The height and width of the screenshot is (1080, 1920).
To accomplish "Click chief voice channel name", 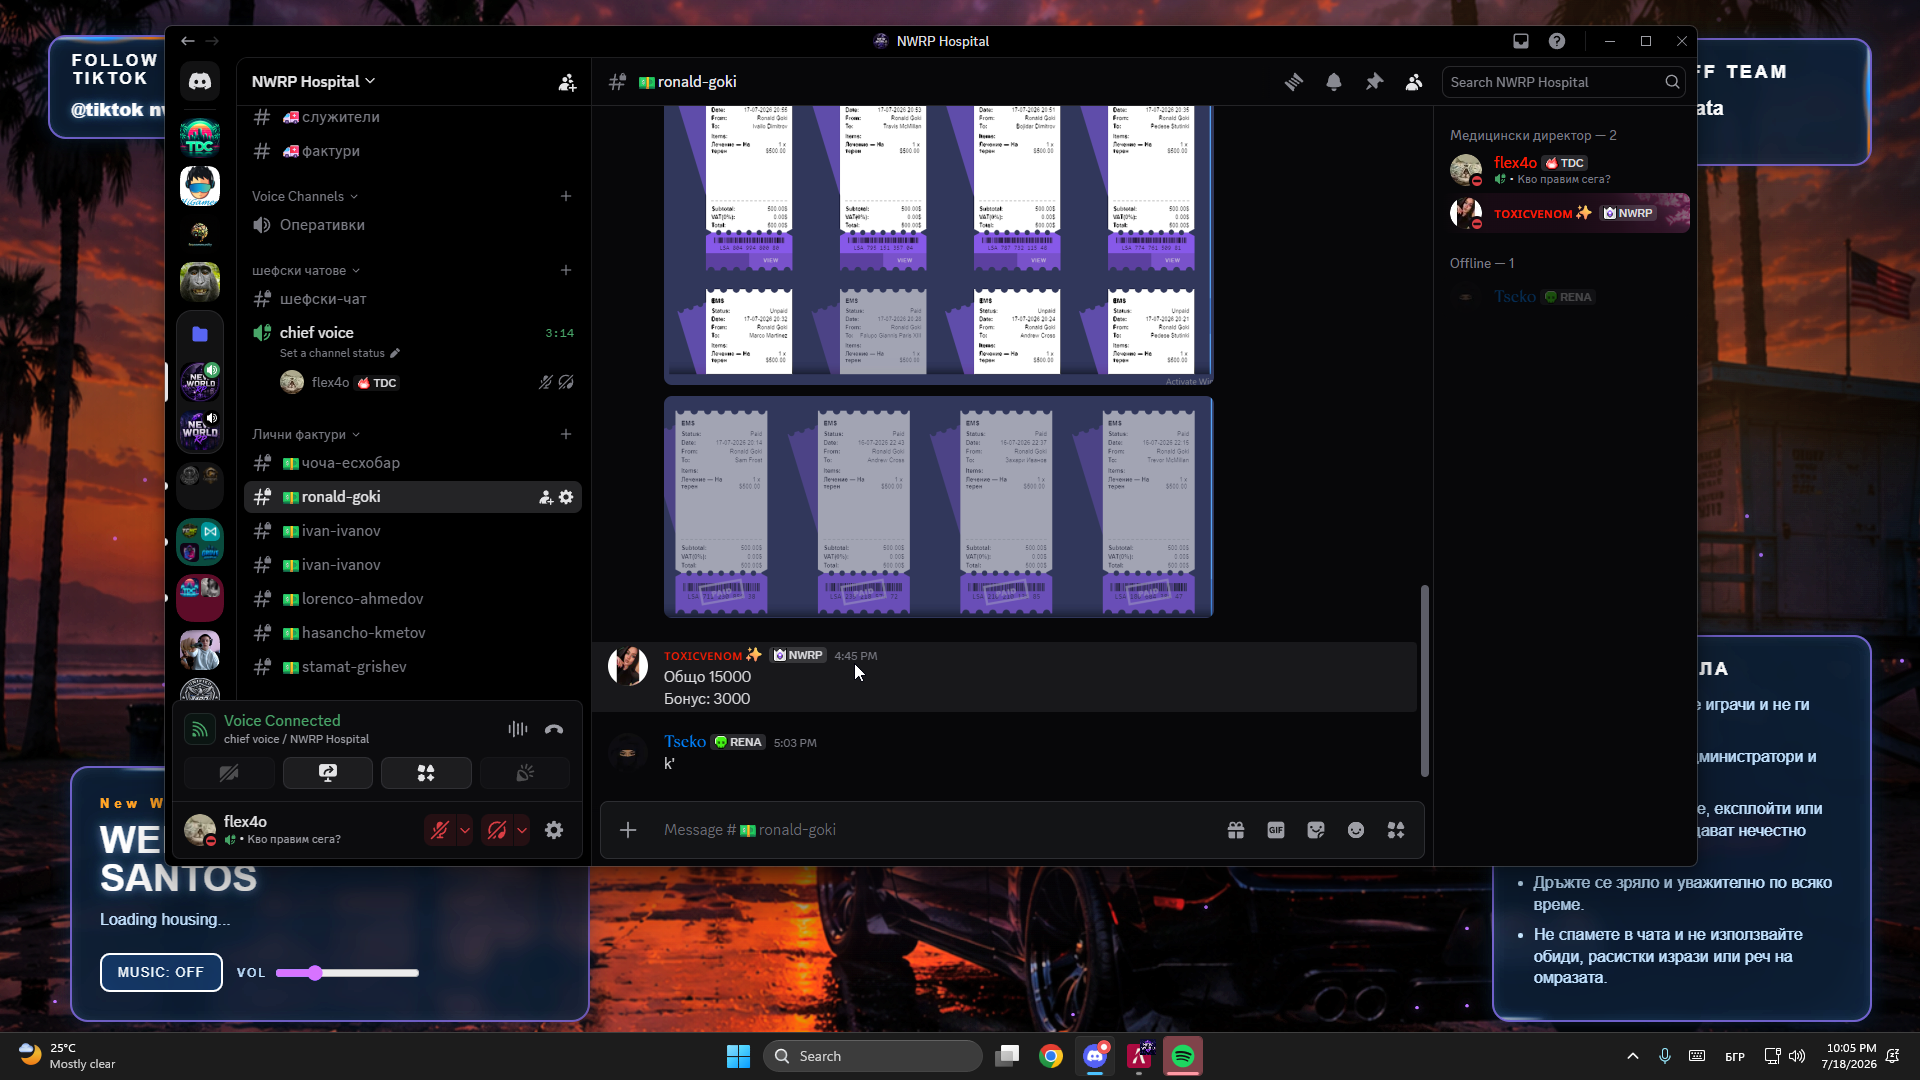I will pyautogui.click(x=316, y=333).
